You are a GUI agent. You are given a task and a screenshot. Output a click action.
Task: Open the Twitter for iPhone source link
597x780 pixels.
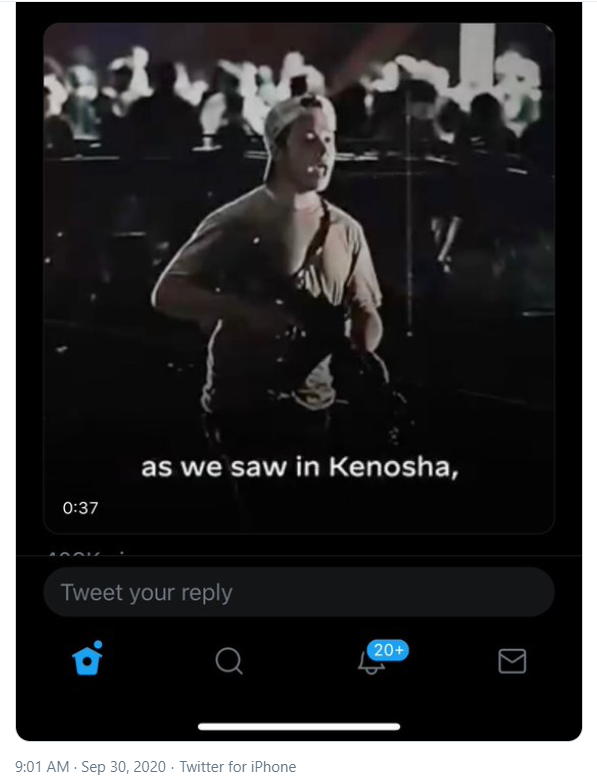pos(238,767)
